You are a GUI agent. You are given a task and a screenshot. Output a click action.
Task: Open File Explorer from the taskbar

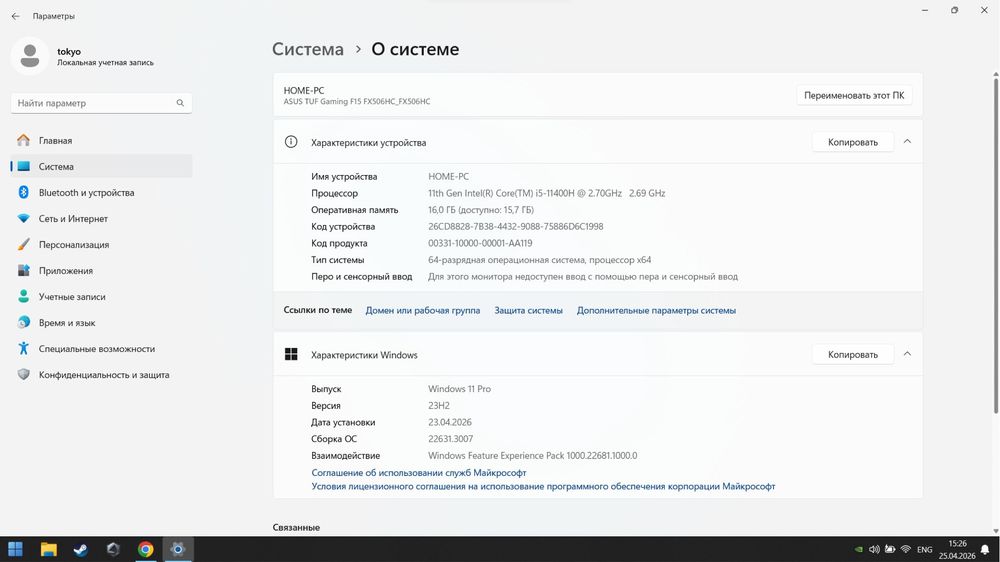click(x=48, y=549)
